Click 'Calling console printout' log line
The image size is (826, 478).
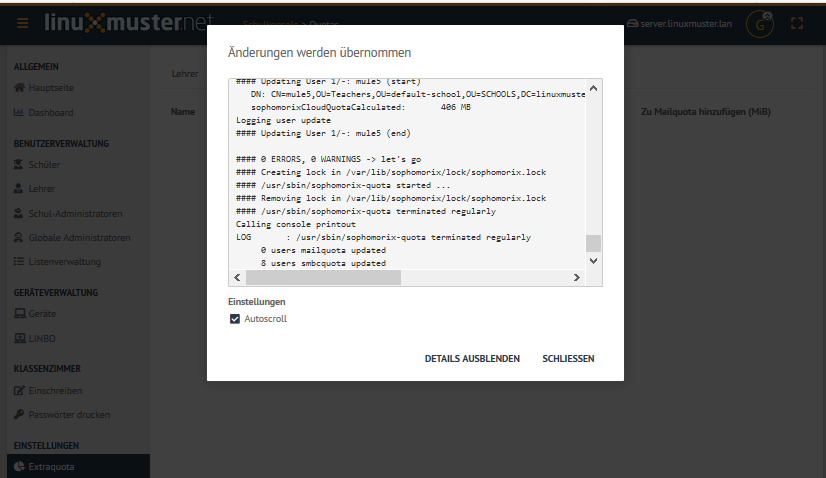pos(296,224)
